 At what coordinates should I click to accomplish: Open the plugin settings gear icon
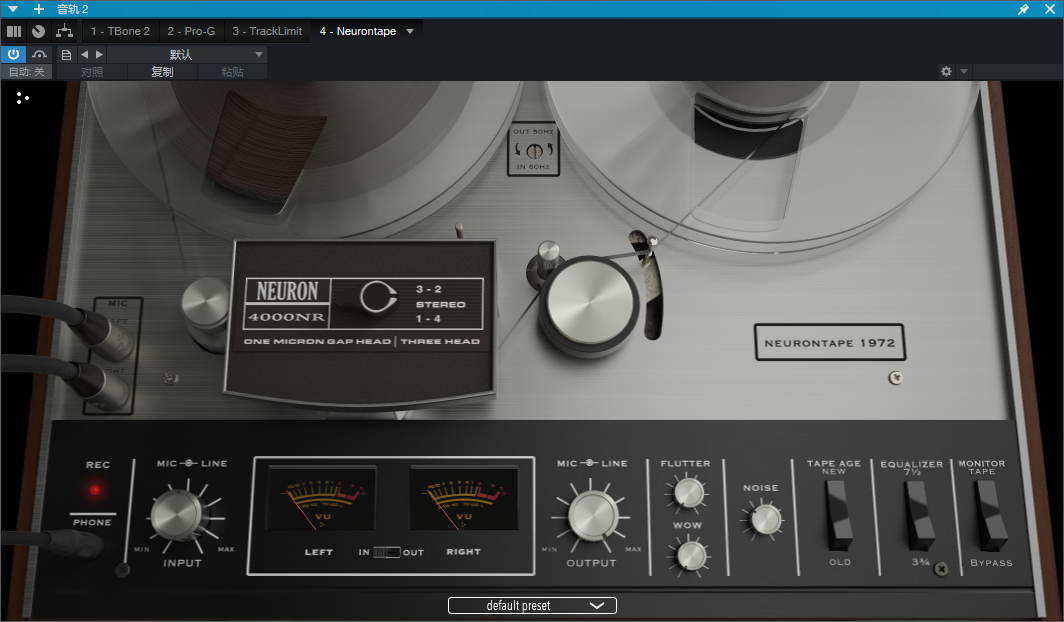[x=946, y=71]
